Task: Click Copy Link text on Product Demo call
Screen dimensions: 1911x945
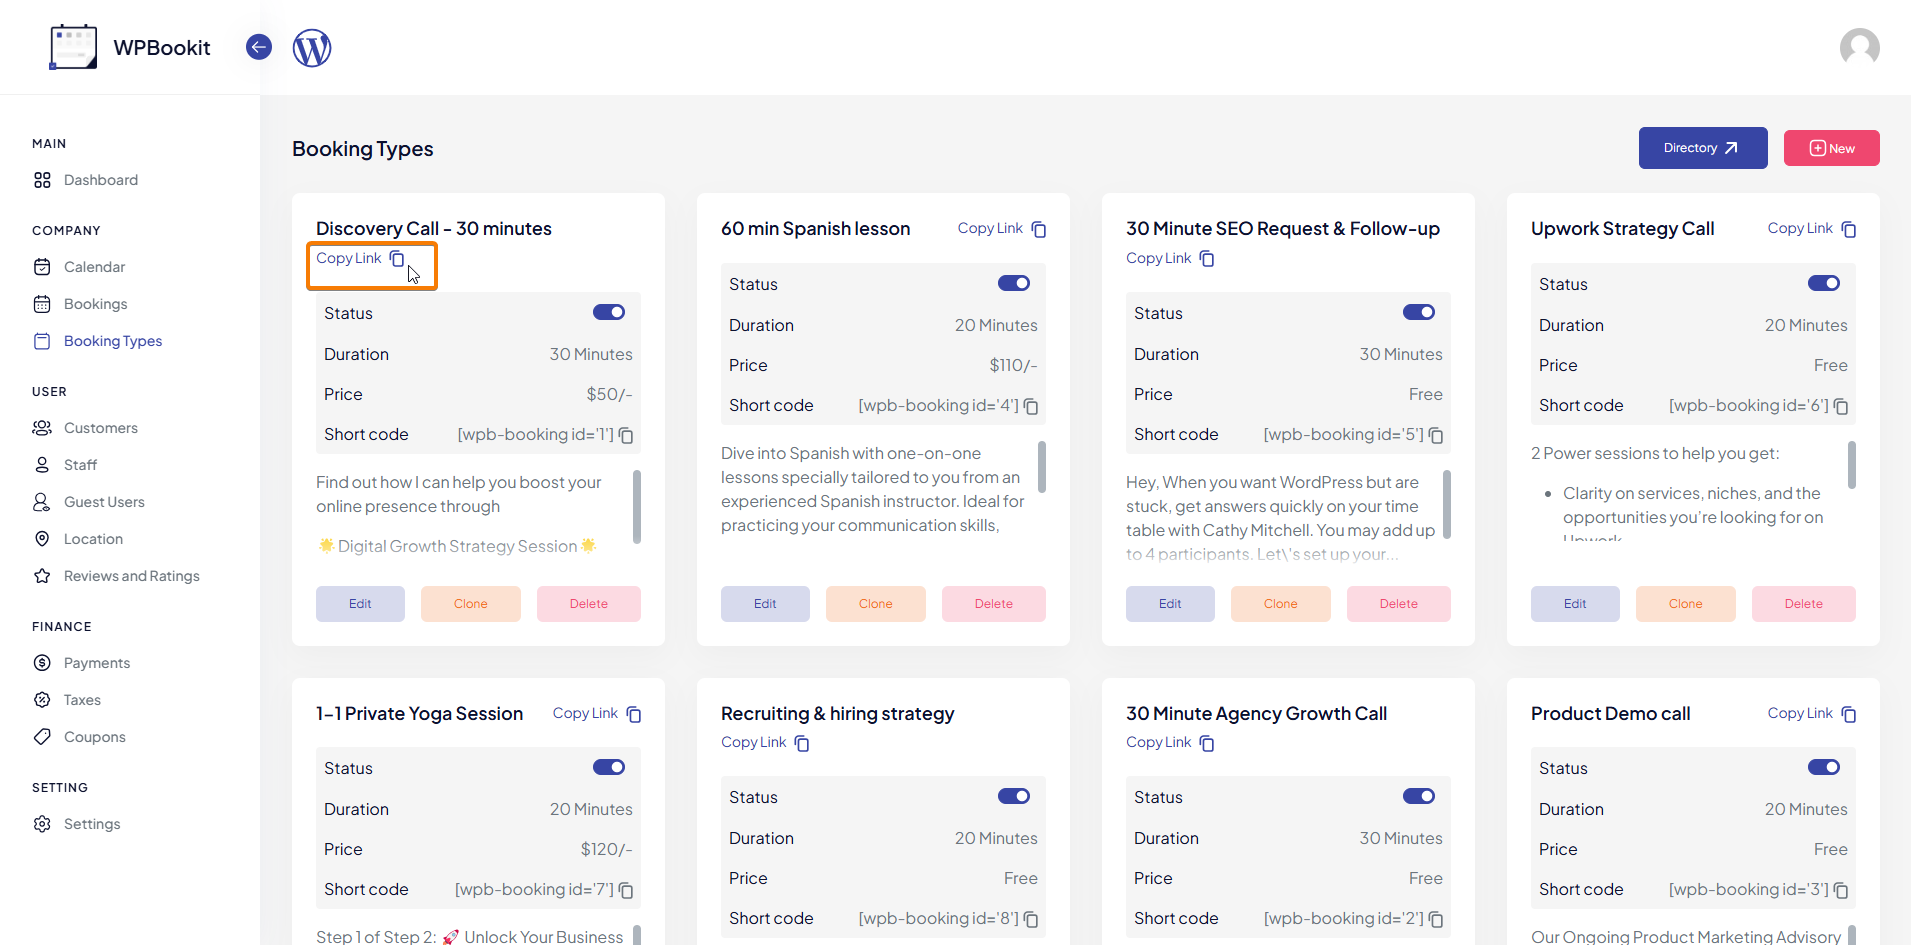Action: click(x=1800, y=713)
